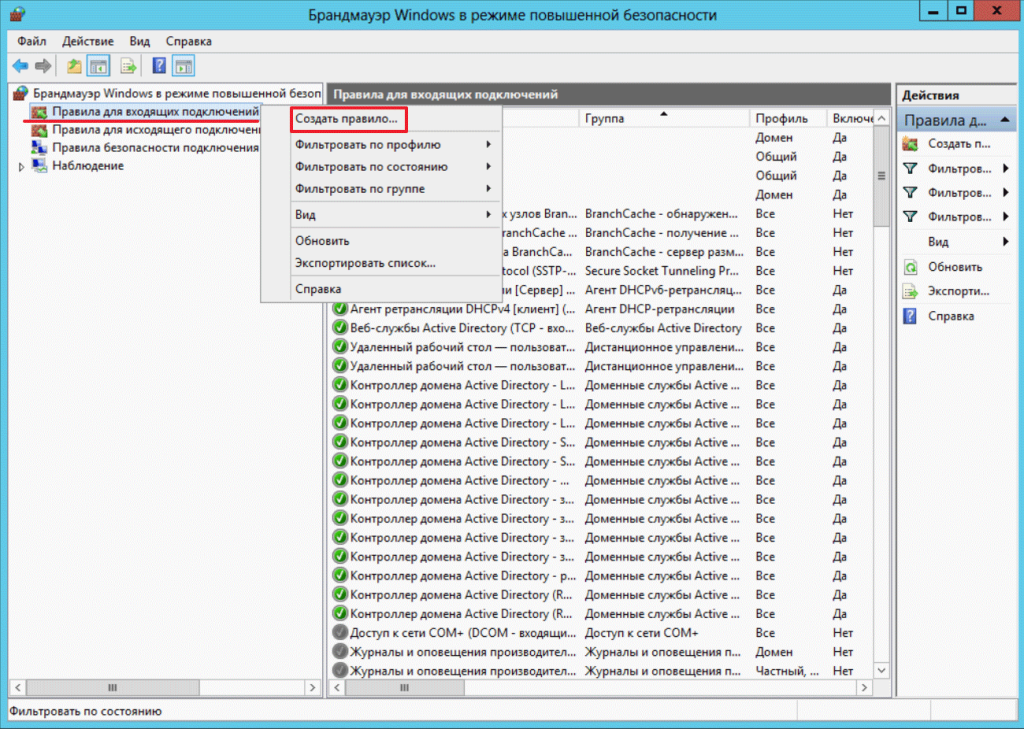Open the Вид submenu in context menu

click(380, 214)
